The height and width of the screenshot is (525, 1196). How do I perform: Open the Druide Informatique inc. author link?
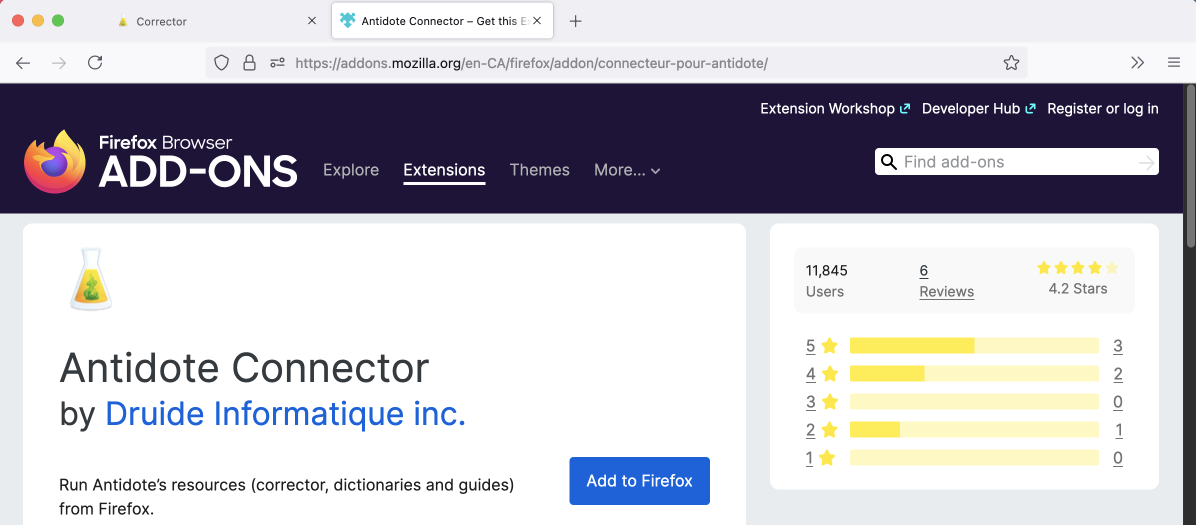click(285, 413)
